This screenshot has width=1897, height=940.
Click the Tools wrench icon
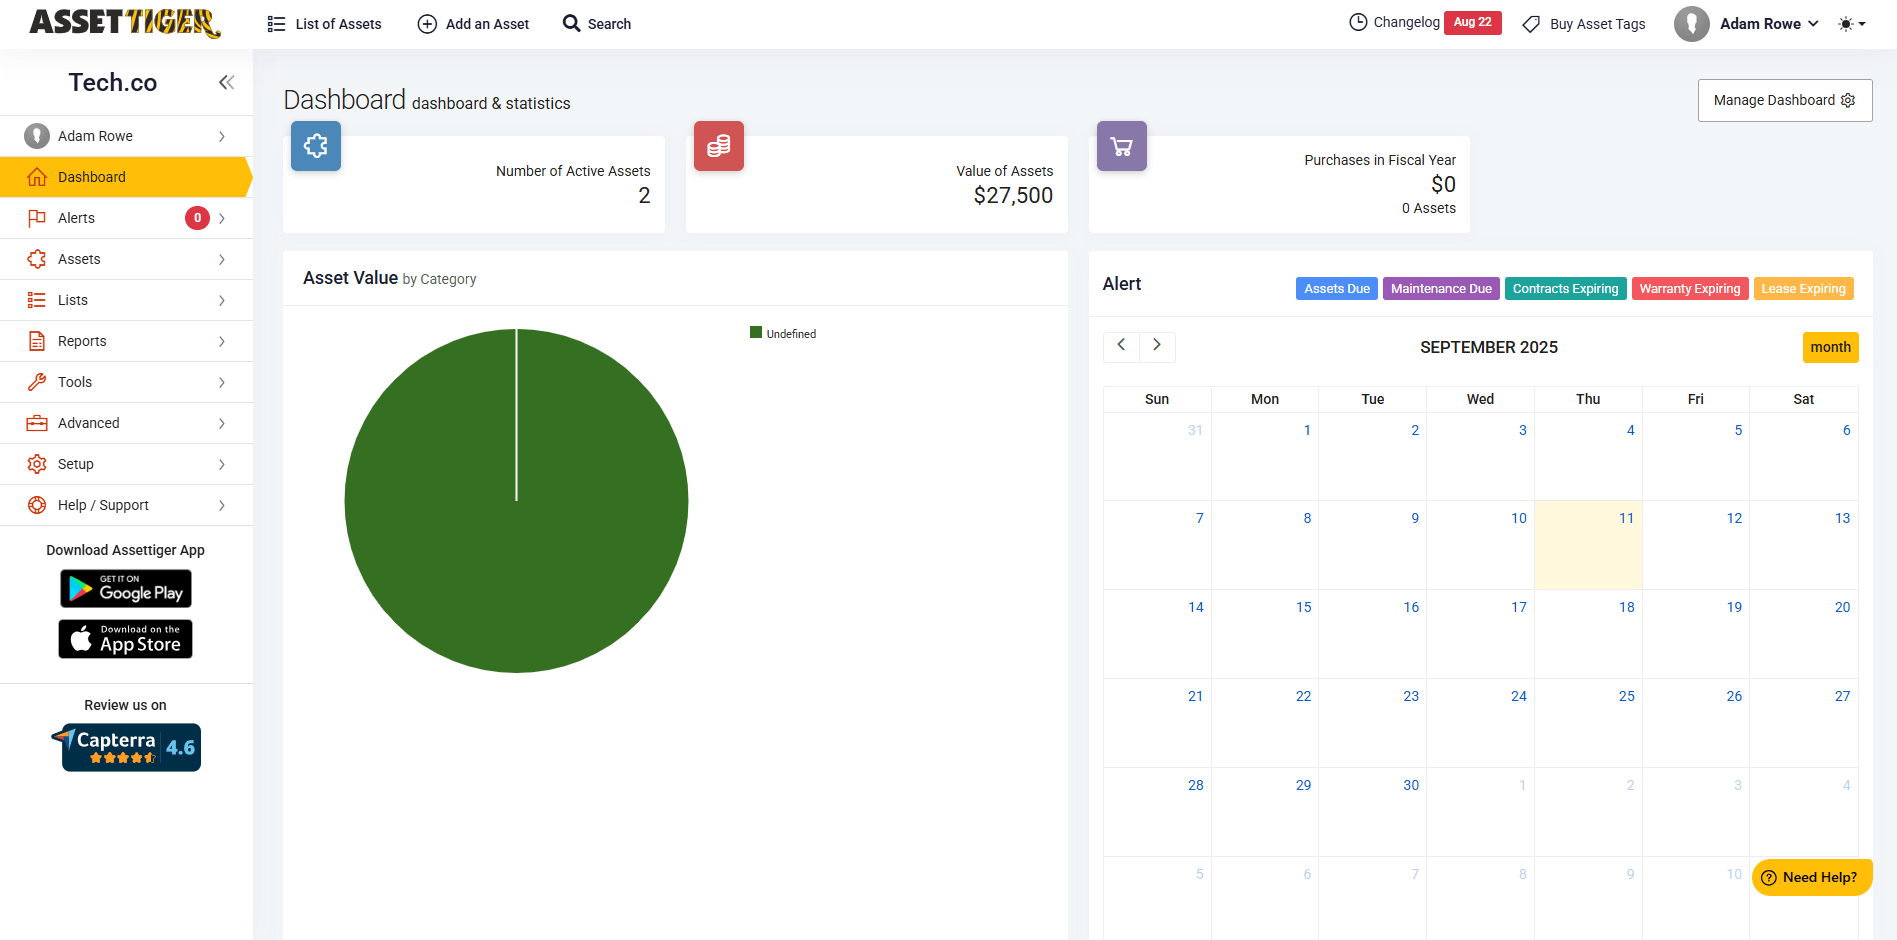pyautogui.click(x=37, y=382)
